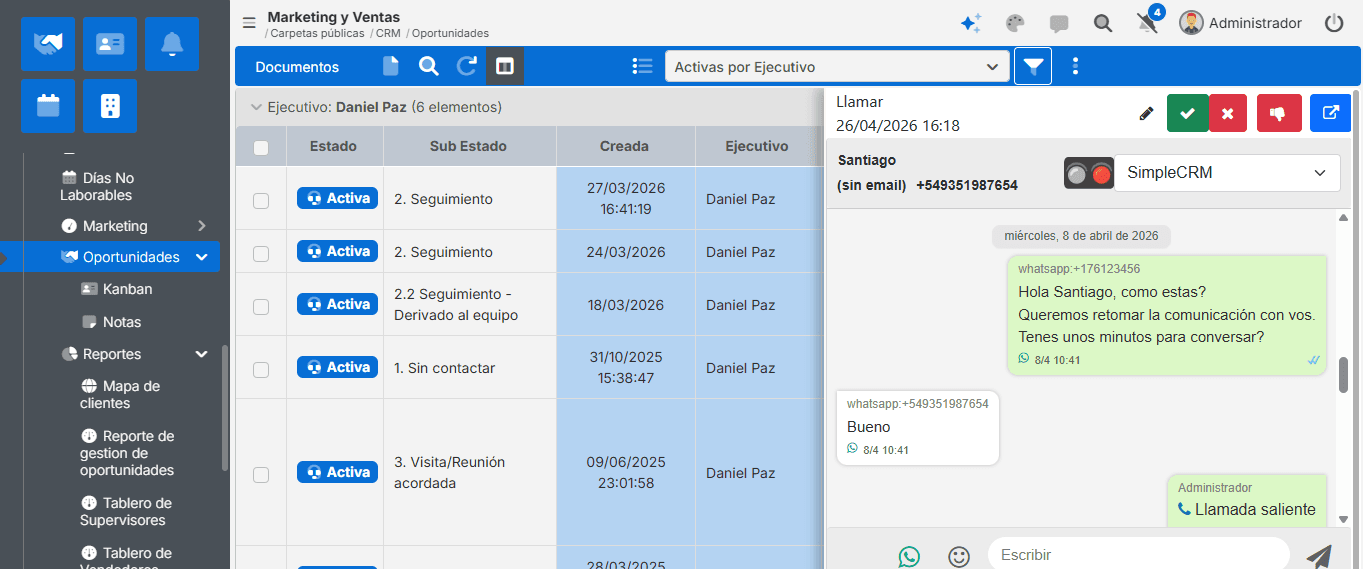Open the Administrador user menu

(1240, 23)
